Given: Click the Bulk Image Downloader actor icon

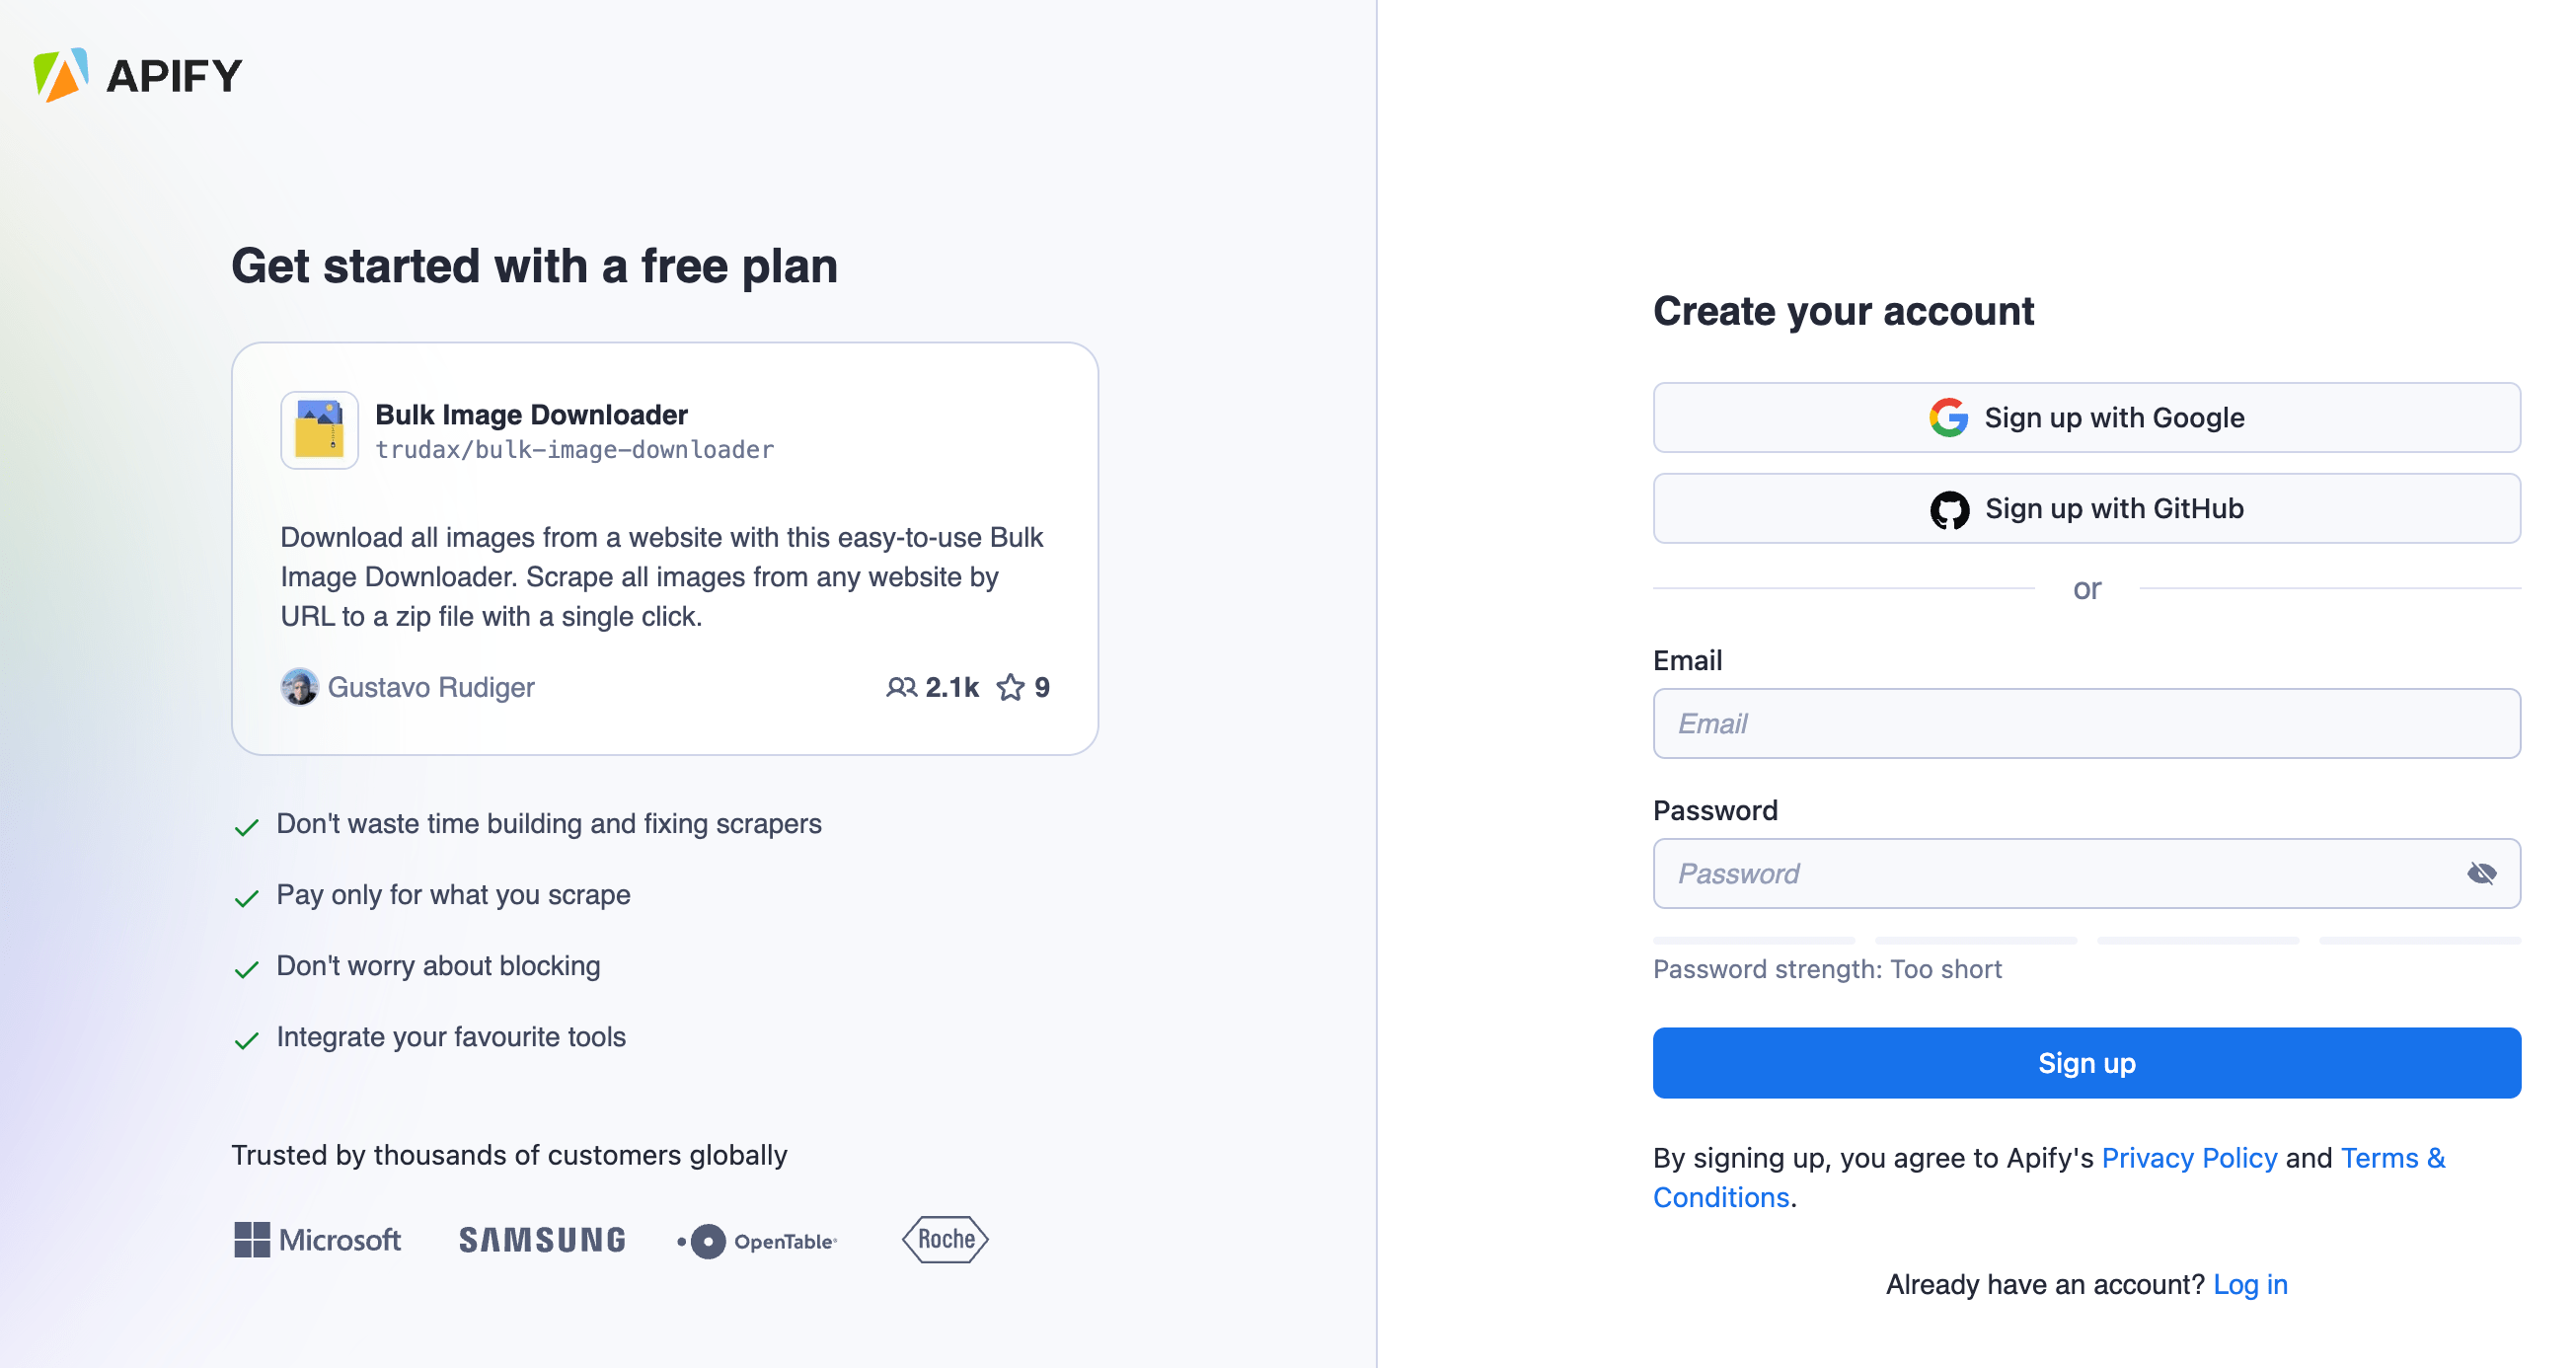Looking at the screenshot, I should click(319, 430).
